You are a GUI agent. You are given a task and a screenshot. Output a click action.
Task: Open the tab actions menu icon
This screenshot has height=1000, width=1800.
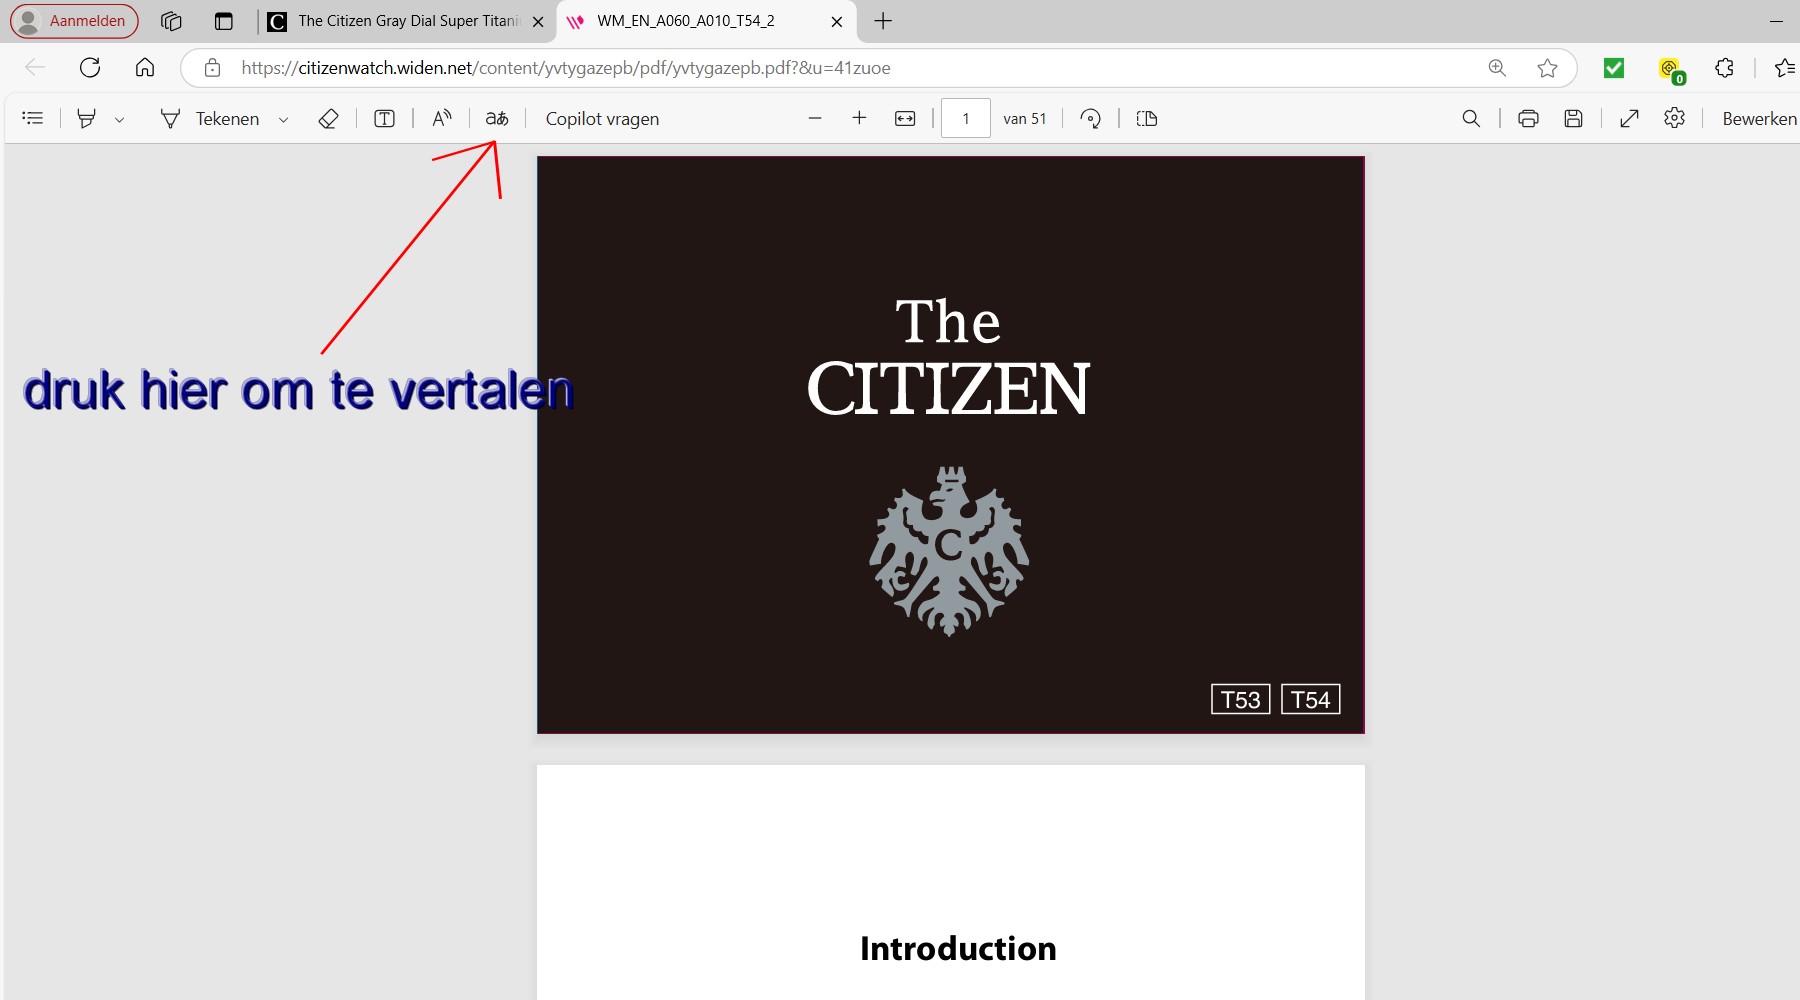(x=224, y=20)
